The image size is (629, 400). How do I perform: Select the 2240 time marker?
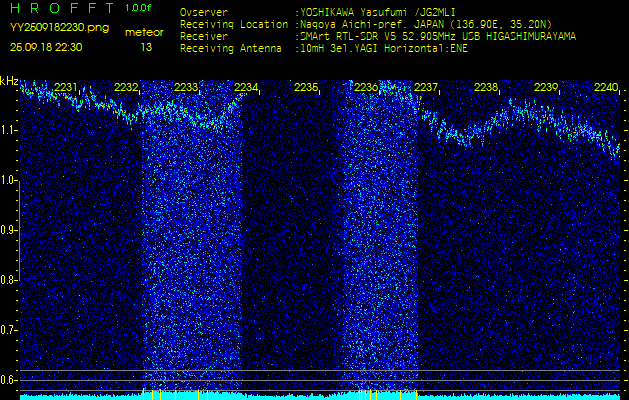pyautogui.click(x=606, y=88)
